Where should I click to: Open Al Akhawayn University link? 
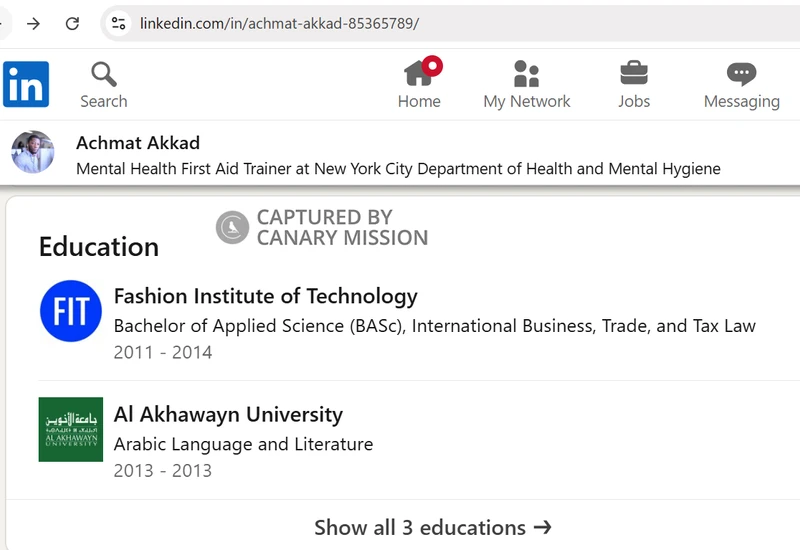click(x=228, y=414)
